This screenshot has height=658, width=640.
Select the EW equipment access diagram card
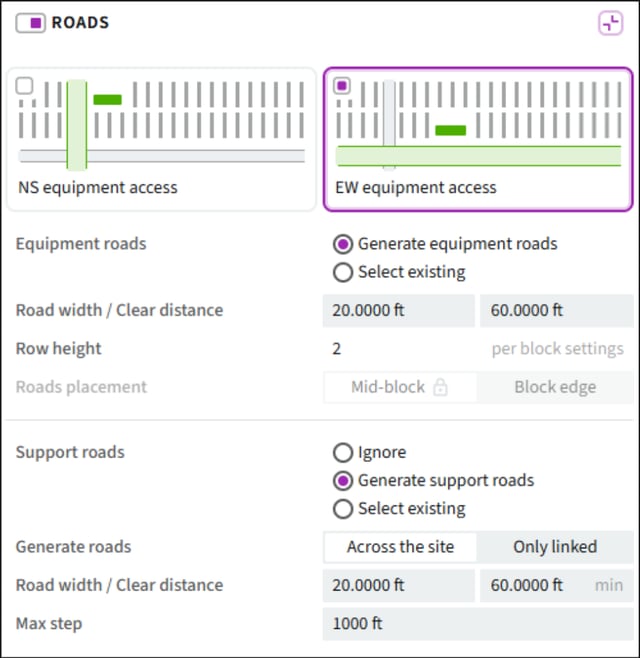(x=478, y=139)
